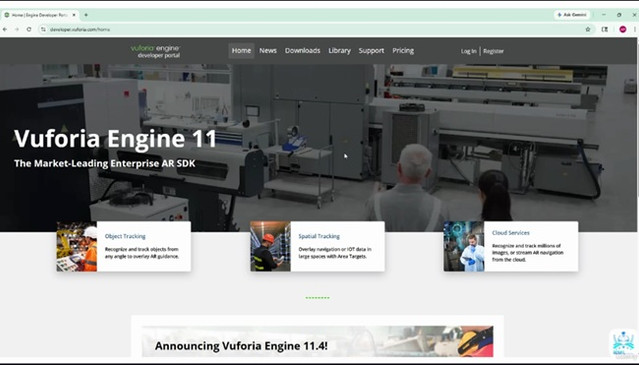Open the Pricing nav item
Image resolution: width=639 pixels, height=365 pixels.
403,51
